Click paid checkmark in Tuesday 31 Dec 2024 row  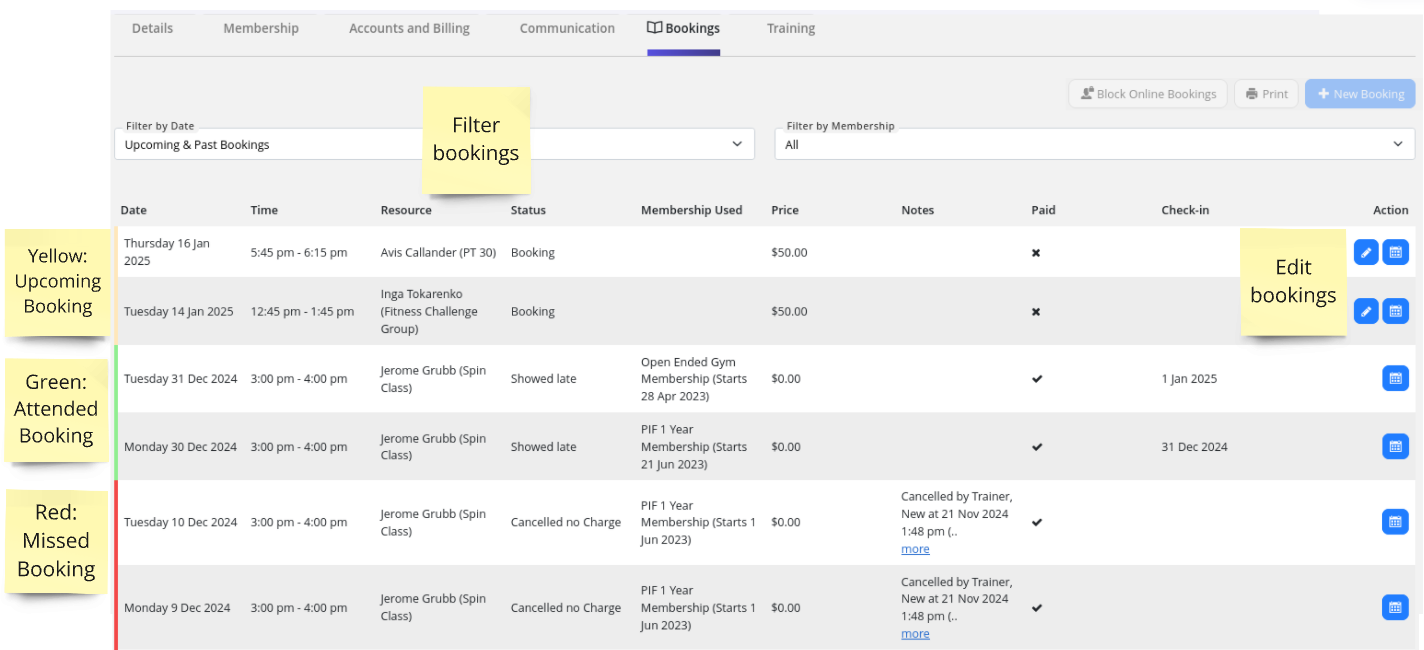click(x=1037, y=379)
